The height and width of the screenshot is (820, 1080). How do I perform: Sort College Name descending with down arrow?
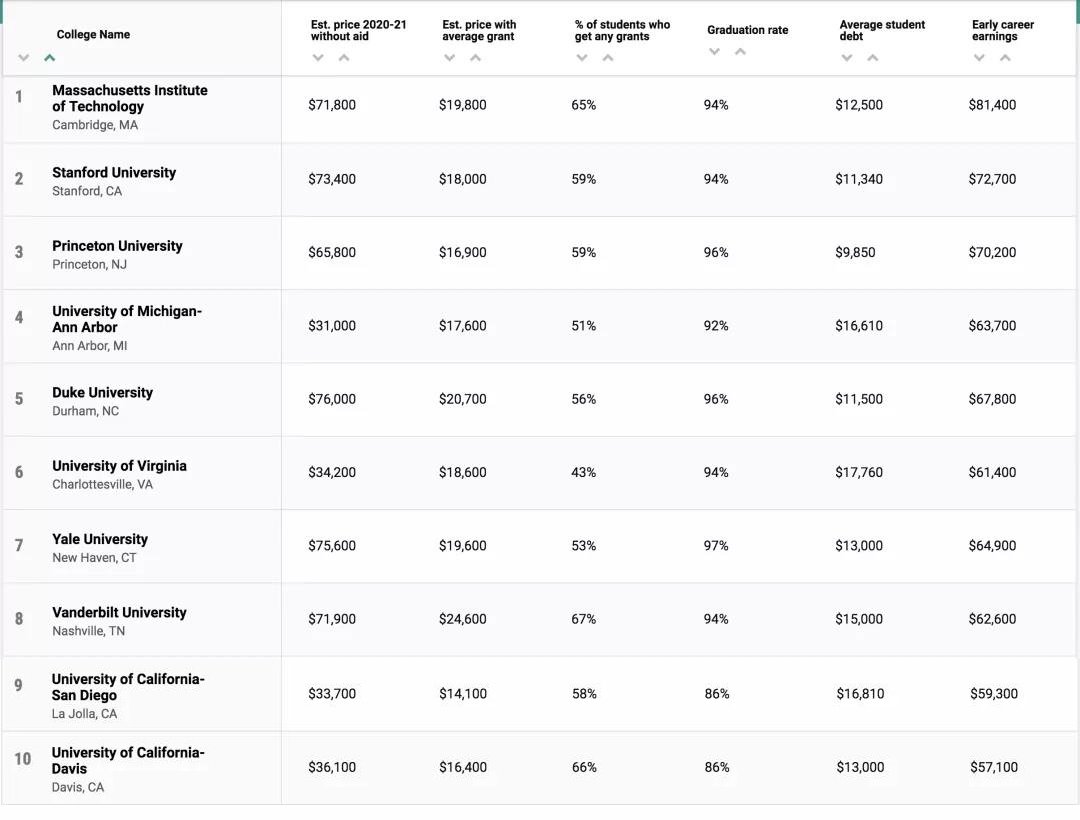click(x=24, y=58)
